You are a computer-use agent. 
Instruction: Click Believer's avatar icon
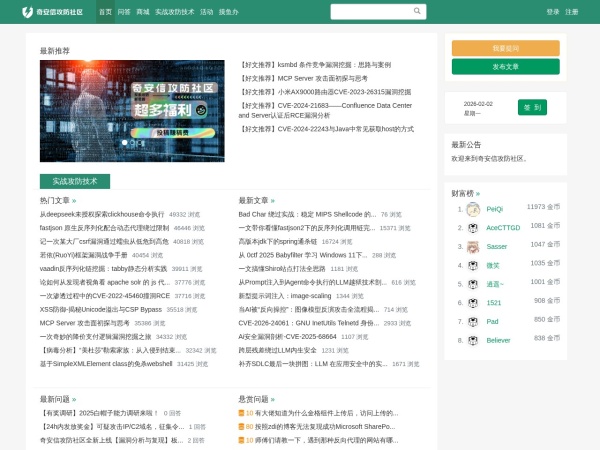pos(474,340)
